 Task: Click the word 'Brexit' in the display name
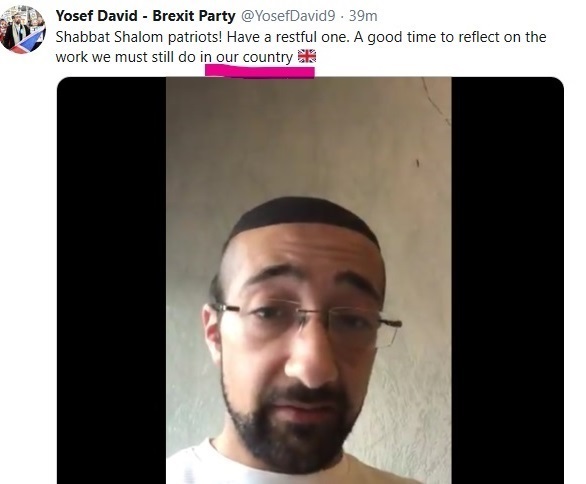click(175, 16)
